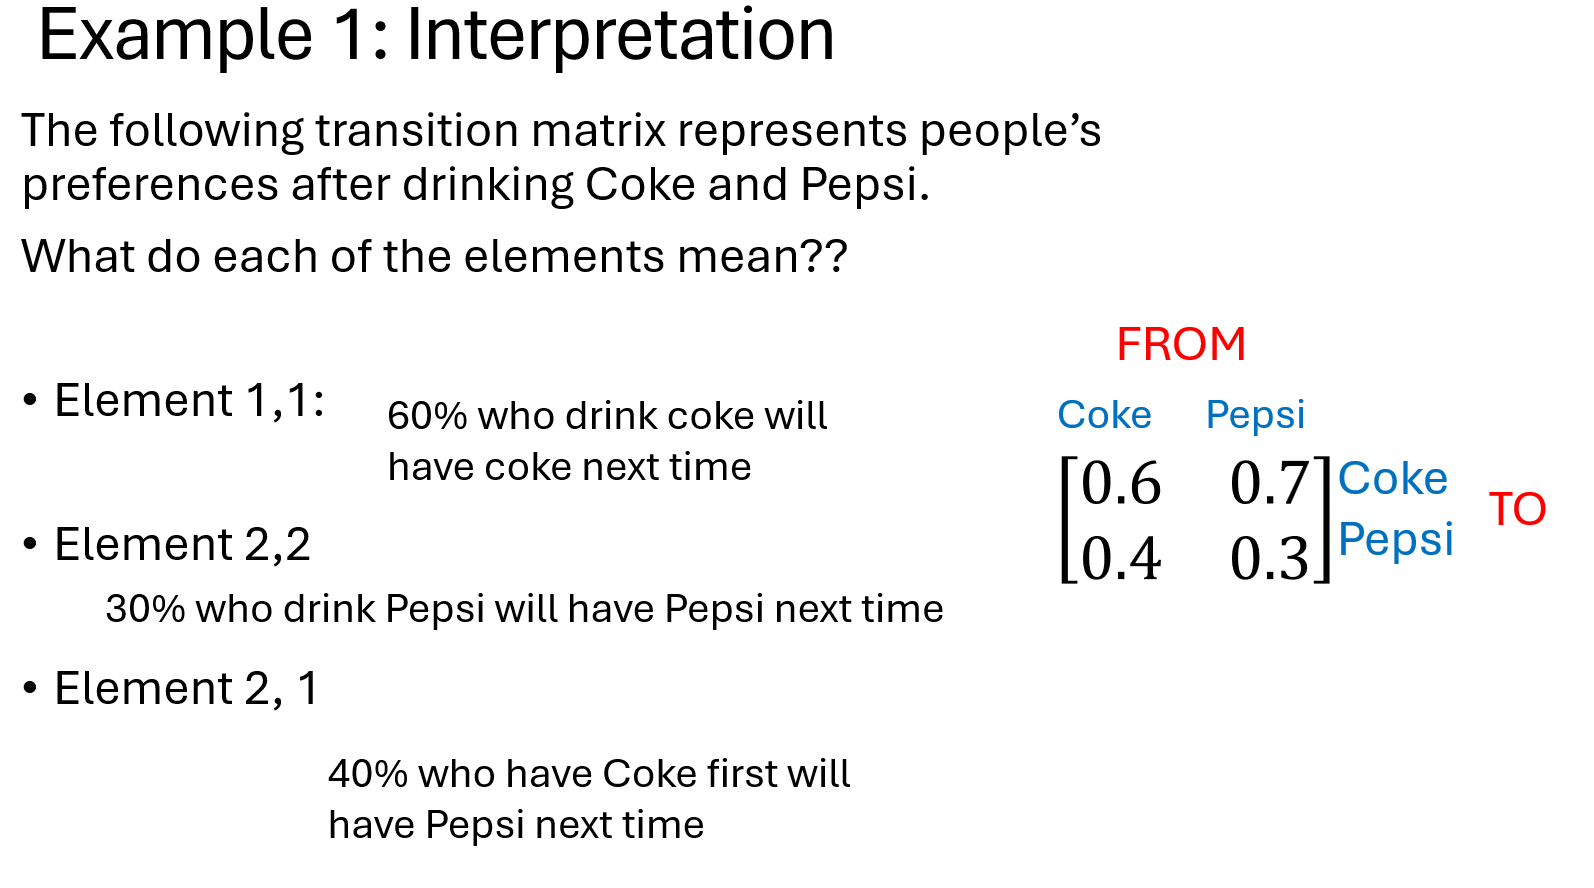Click text '40% who have Coke first will'
The image size is (1594, 888).
click(589, 774)
